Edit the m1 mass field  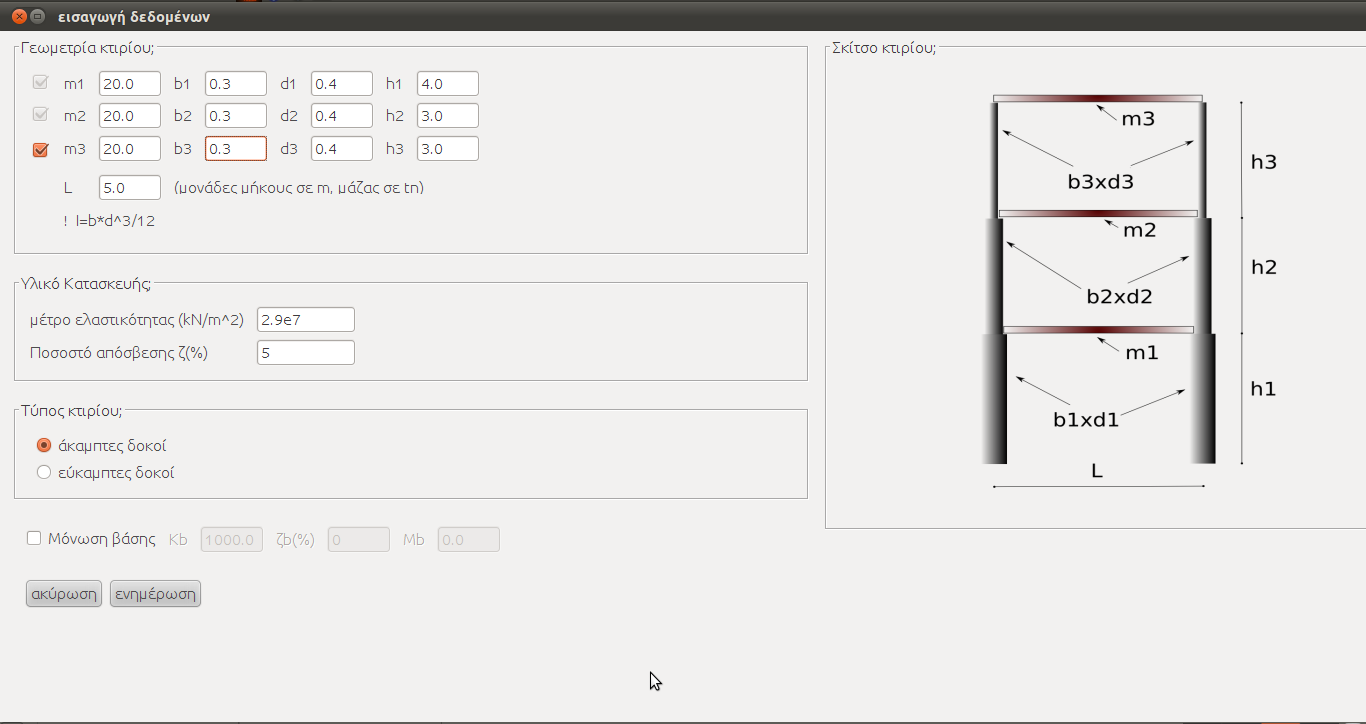click(130, 84)
